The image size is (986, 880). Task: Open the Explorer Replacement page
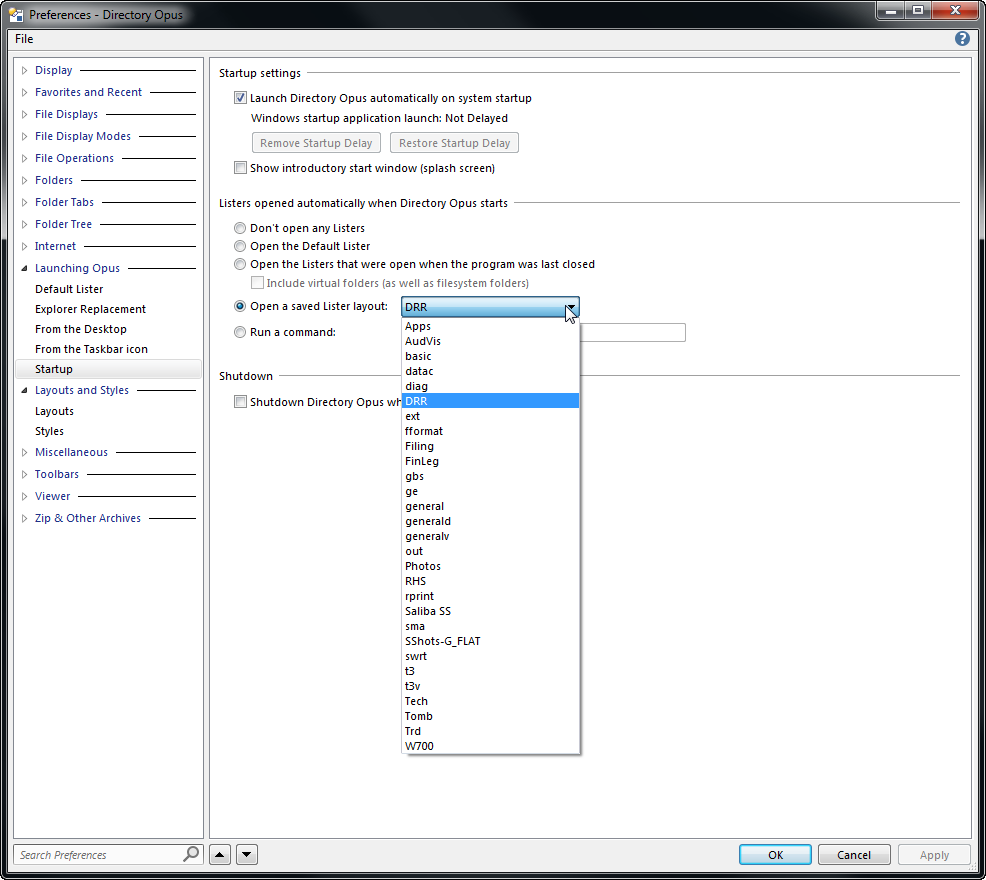point(91,309)
